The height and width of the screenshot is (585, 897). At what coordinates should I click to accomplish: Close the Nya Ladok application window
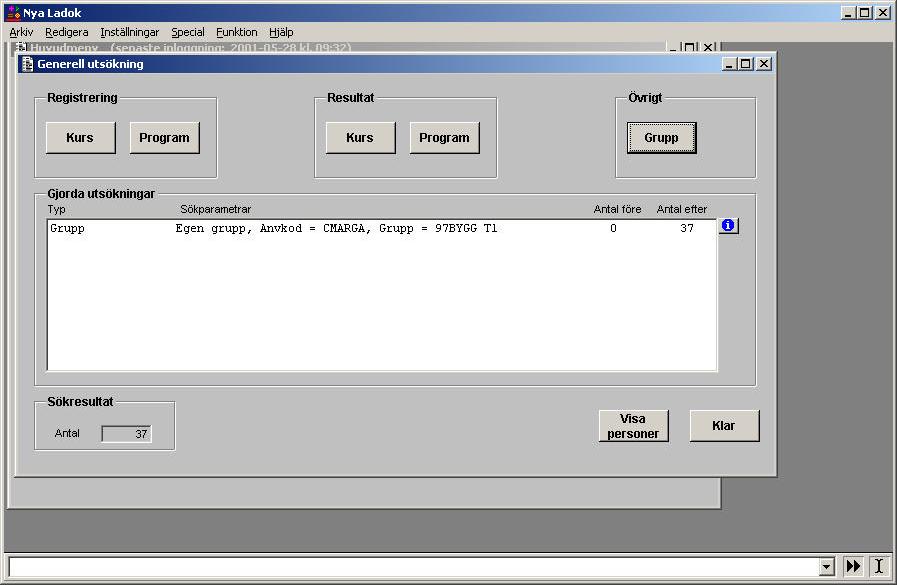(x=883, y=13)
